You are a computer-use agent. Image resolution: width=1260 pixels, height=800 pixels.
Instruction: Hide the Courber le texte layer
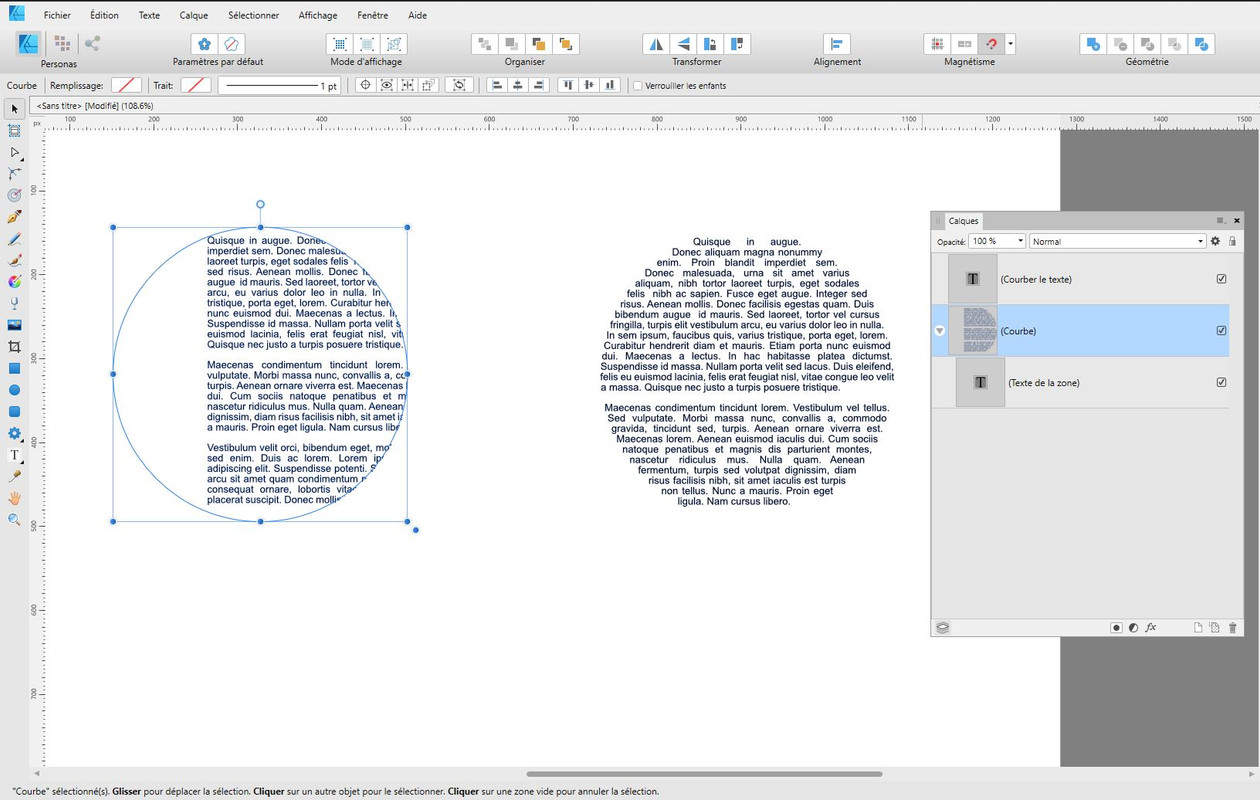1221,279
